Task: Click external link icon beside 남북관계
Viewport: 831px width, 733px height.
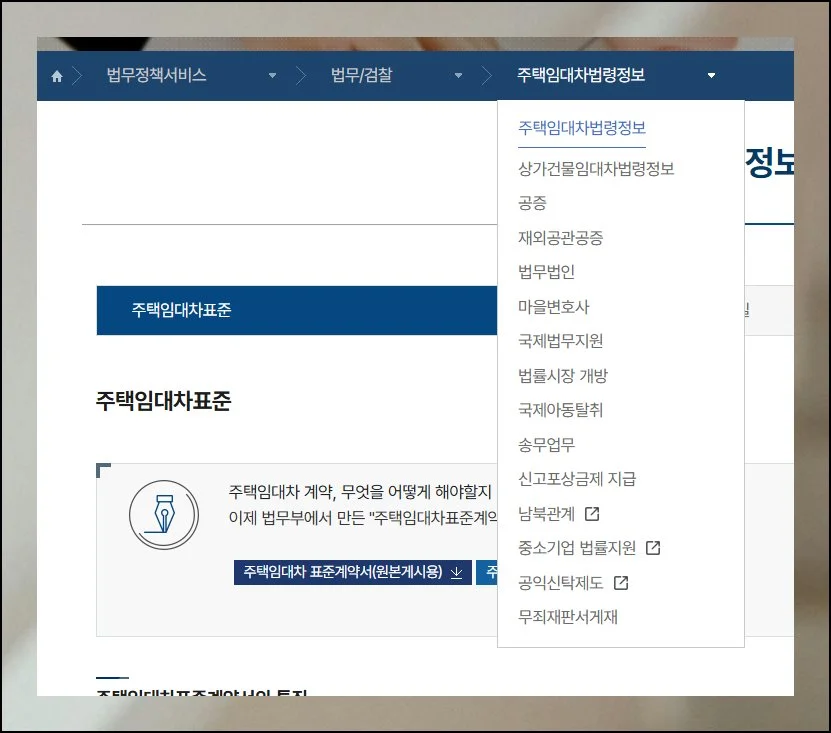Action: click(592, 514)
